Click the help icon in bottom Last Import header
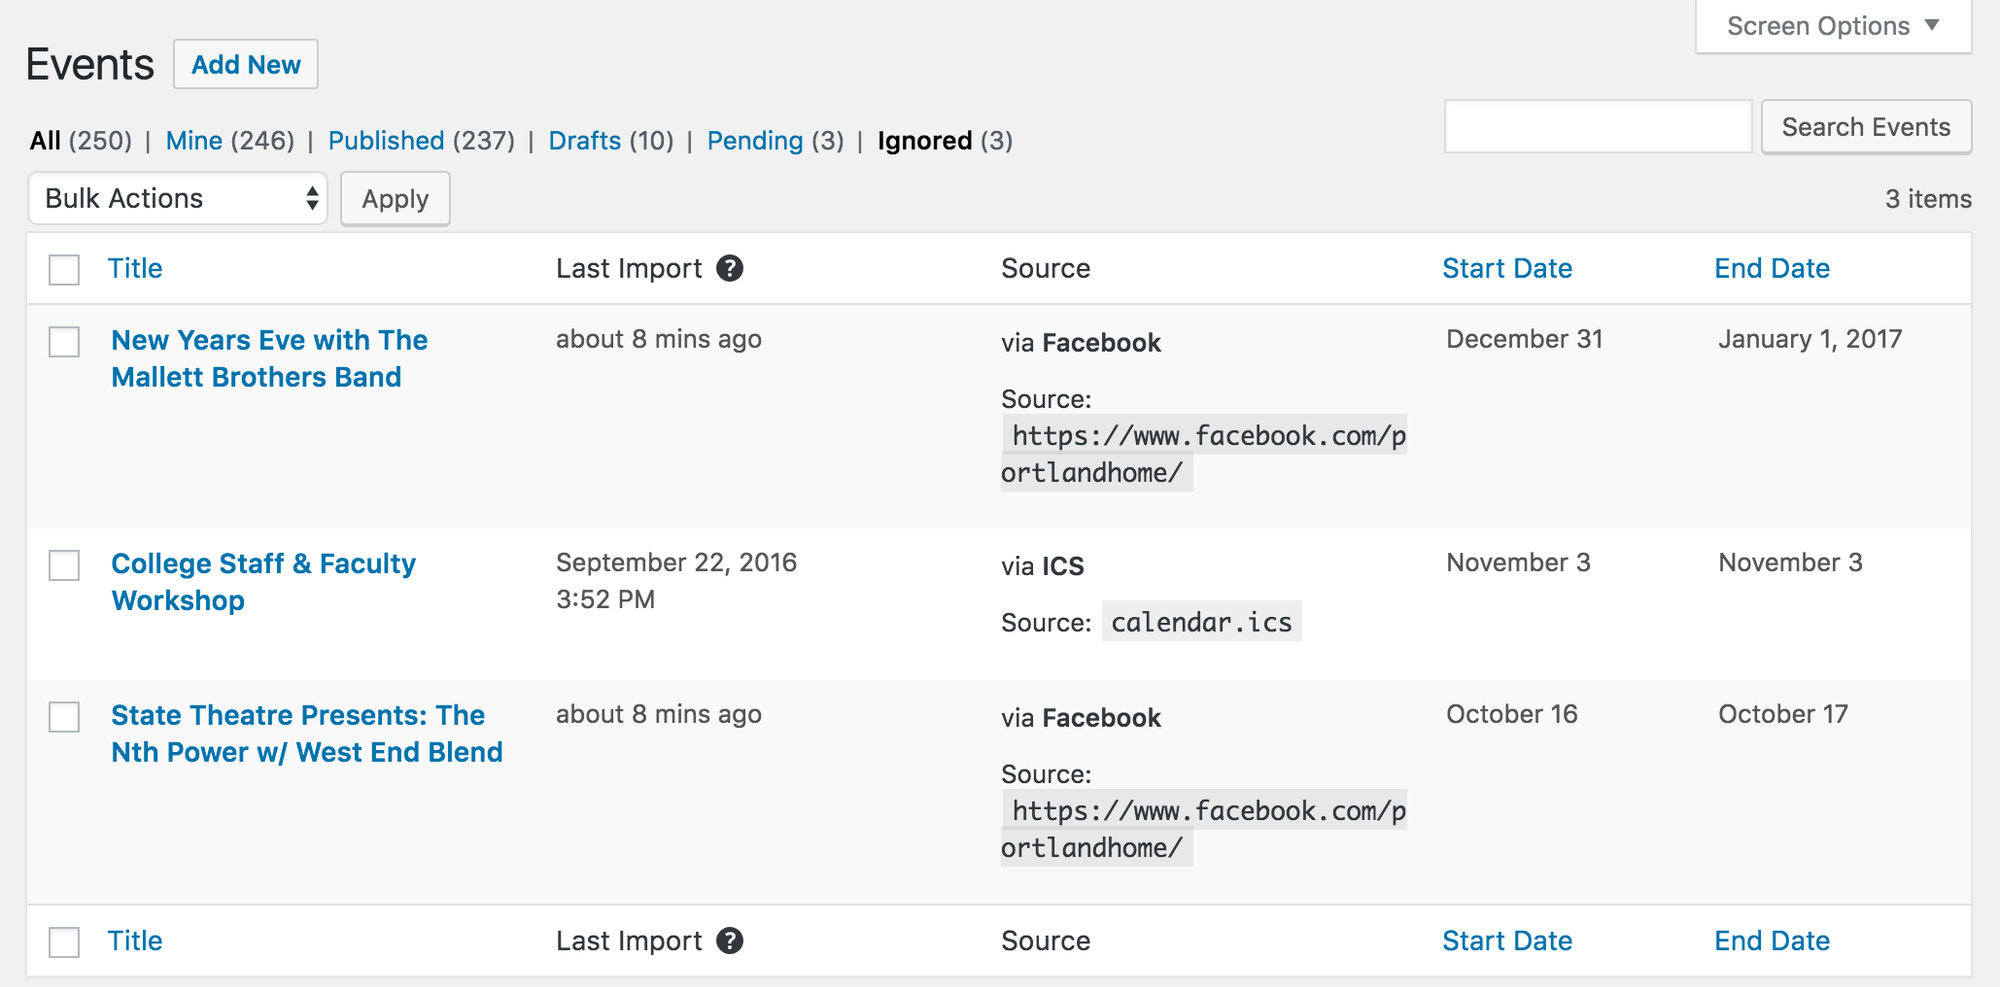 (731, 940)
